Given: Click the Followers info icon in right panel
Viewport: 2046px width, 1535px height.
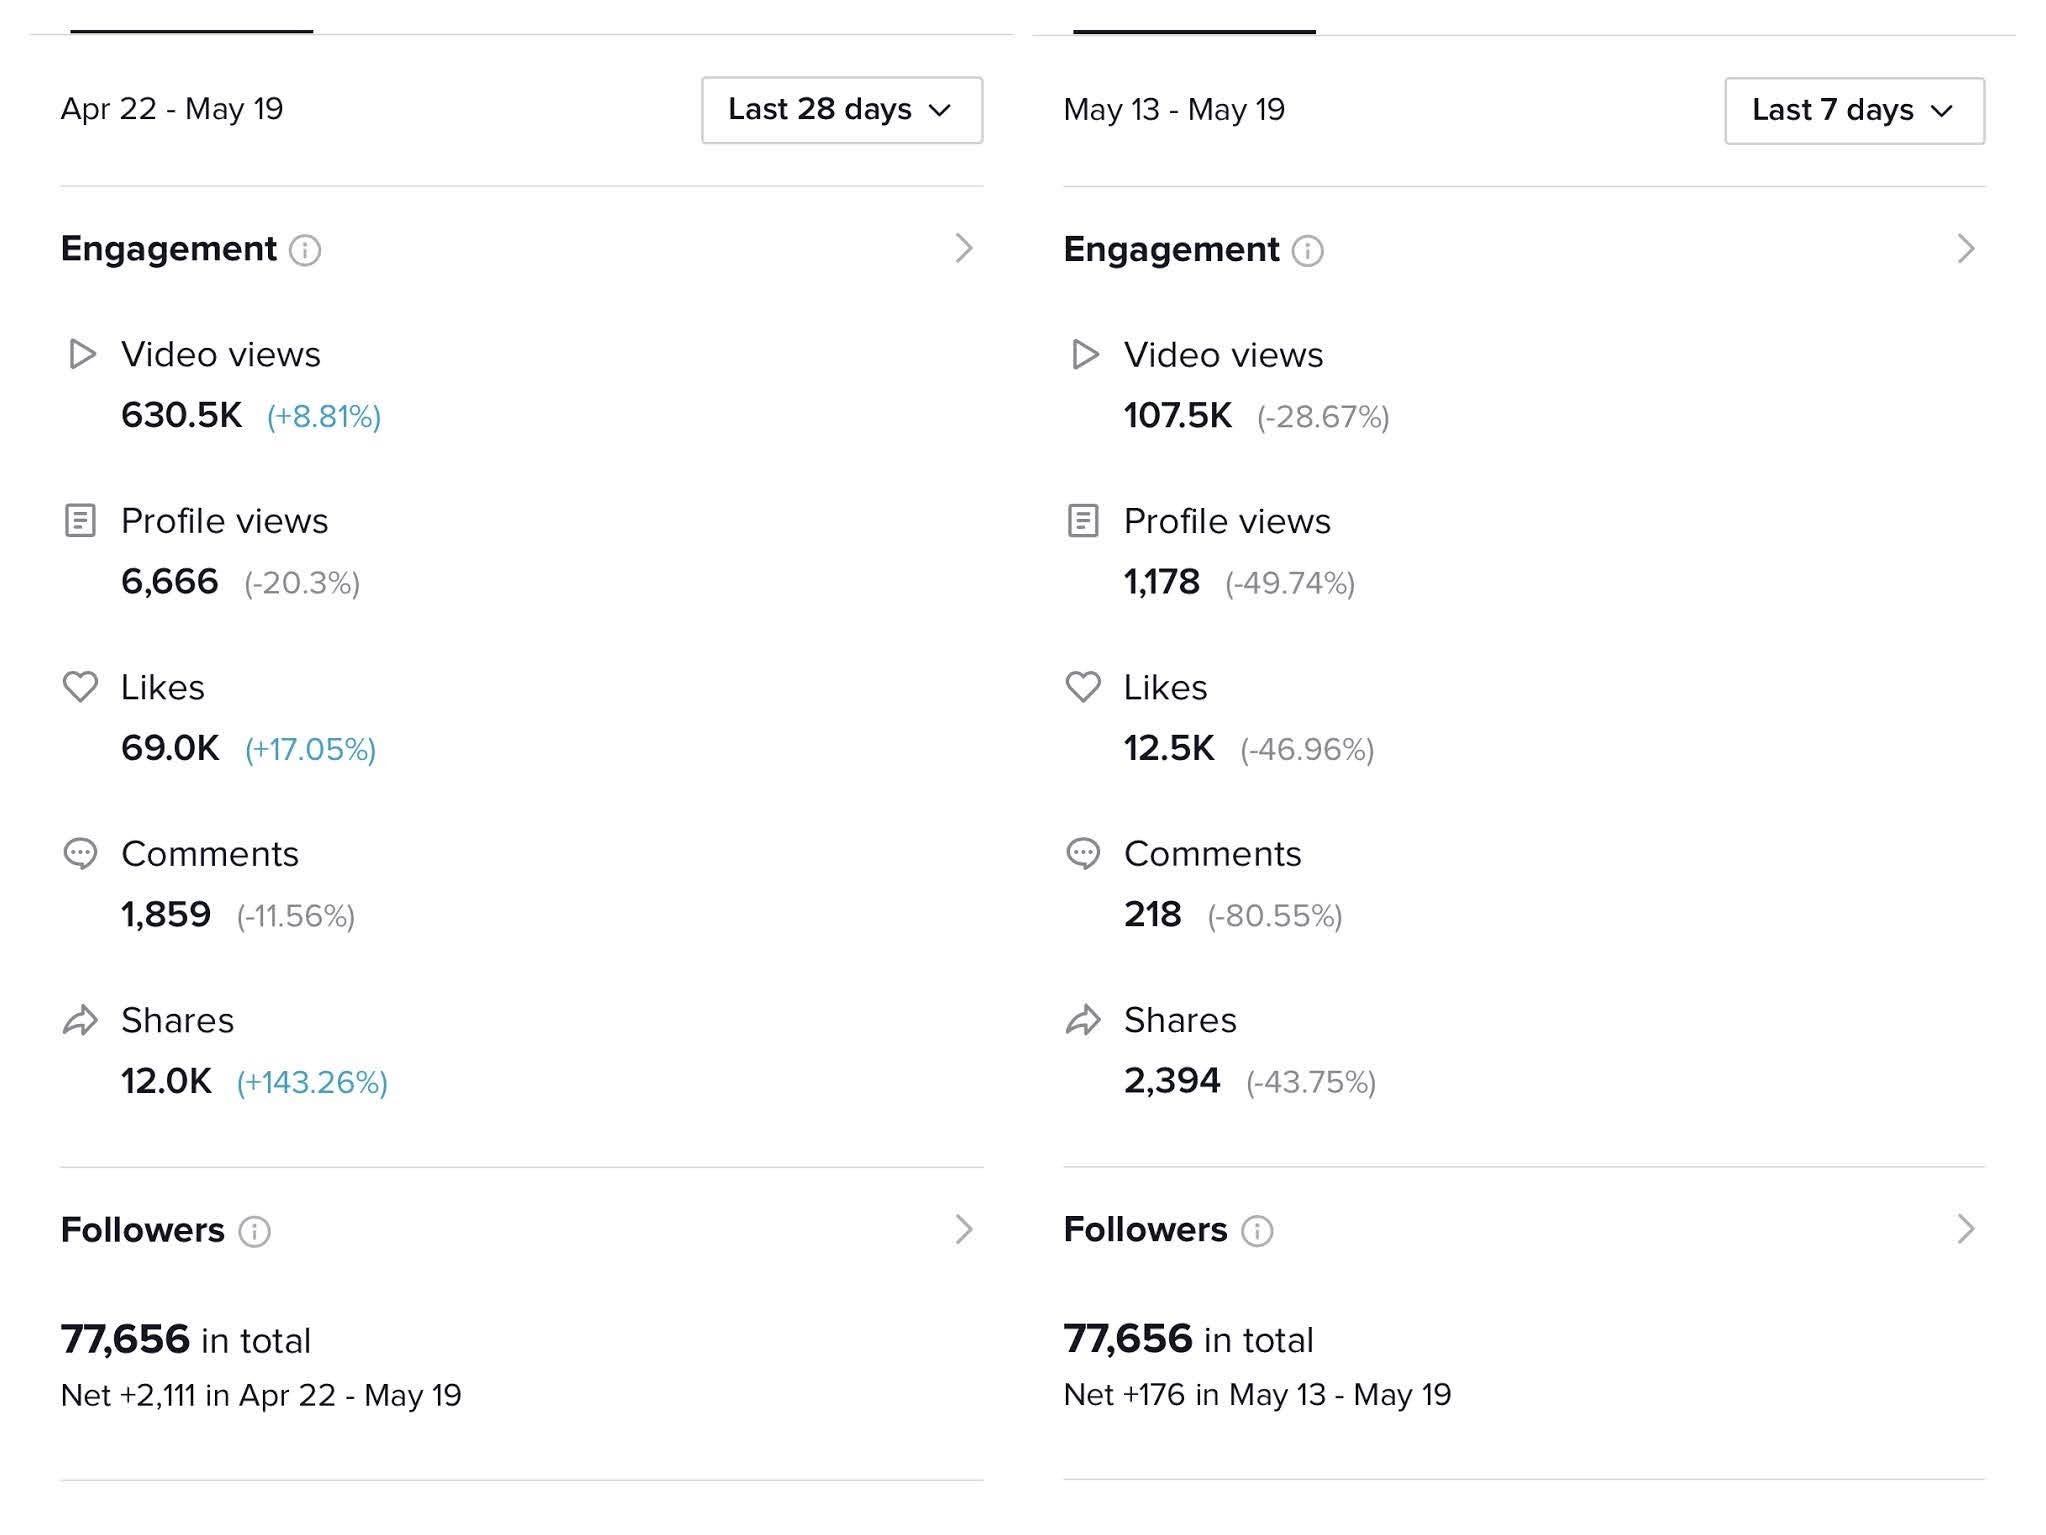Looking at the screenshot, I should pyautogui.click(x=1257, y=1231).
